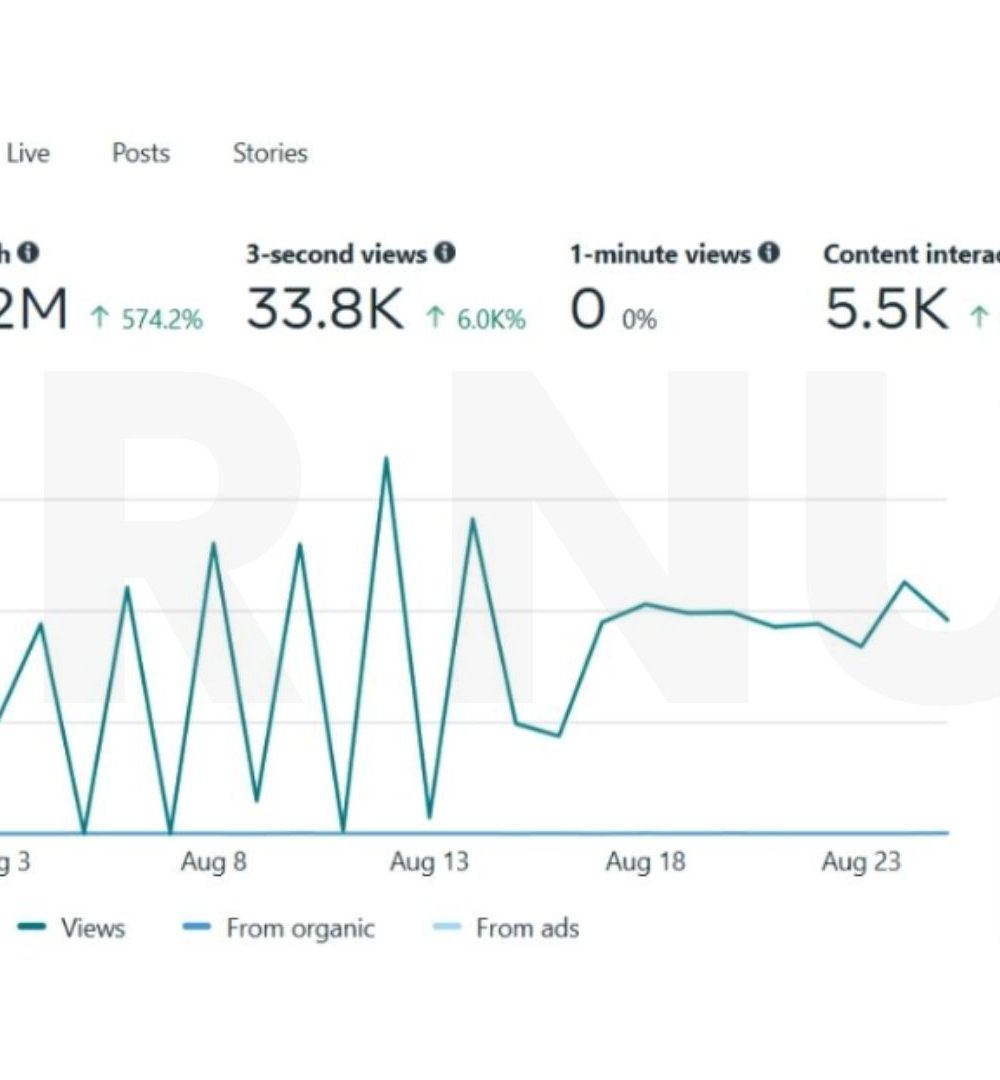Screen dimensions: 1000x1080
Task: Click the info icon beside 1-minute views
Action: [769, 253]
